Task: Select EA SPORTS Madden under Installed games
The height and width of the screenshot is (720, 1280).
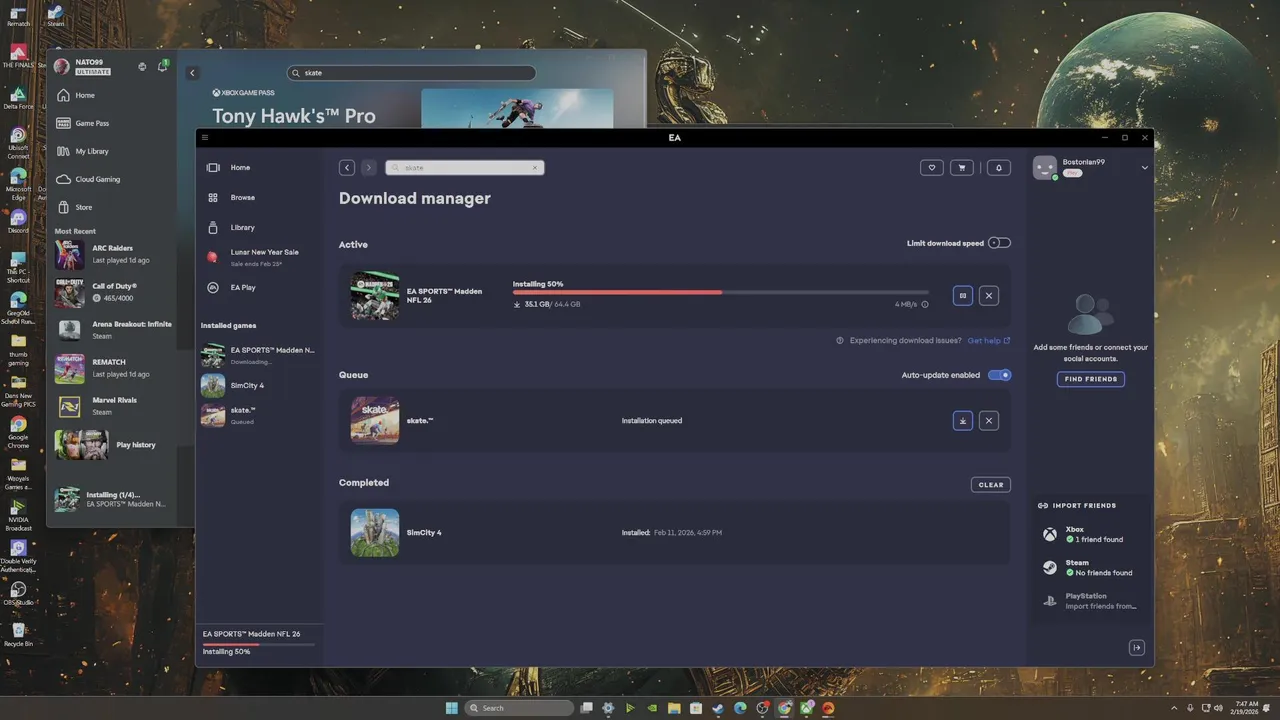Action: (x=260, y=355)
